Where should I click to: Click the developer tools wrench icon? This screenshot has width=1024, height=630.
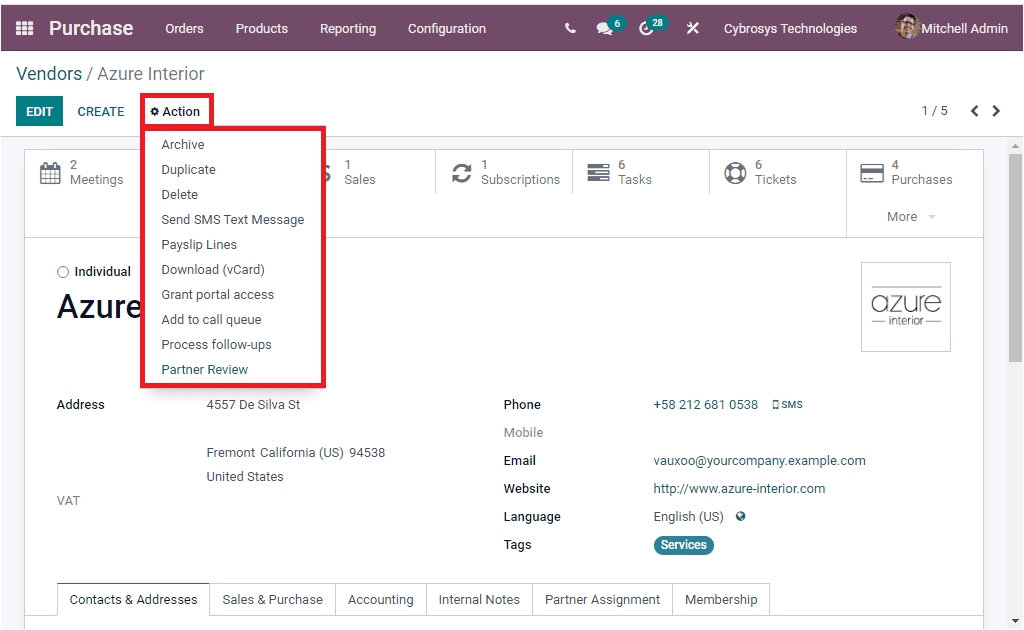point(692,28)
